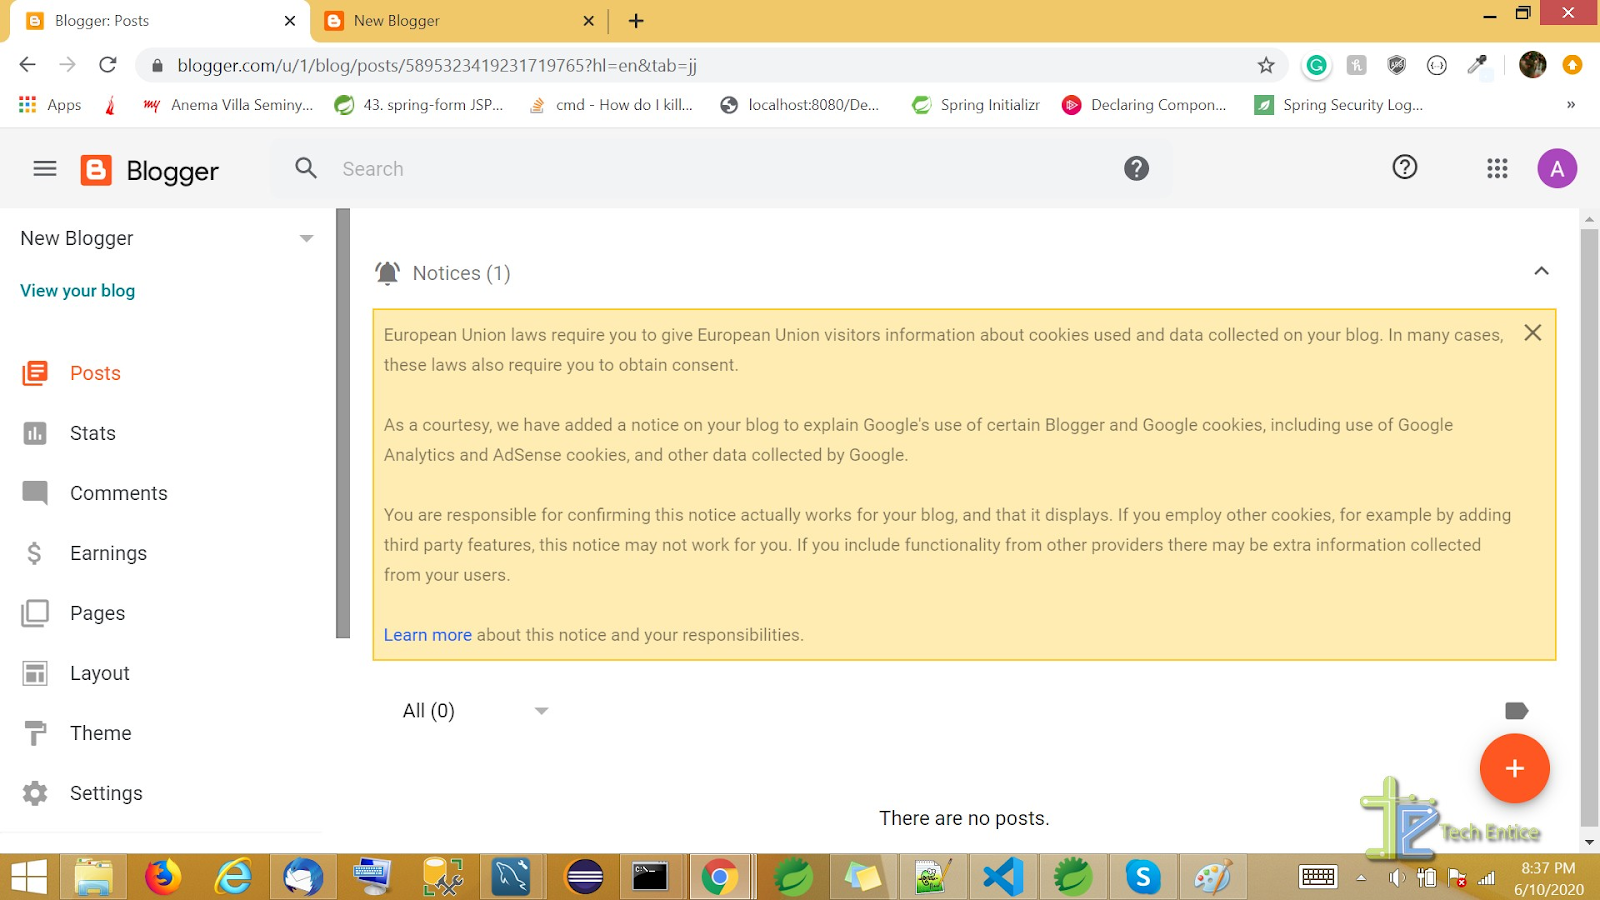This screenshot has width=1600, height=900.
Task: Collapse the Notices section
Action: tap(1541, 271)
